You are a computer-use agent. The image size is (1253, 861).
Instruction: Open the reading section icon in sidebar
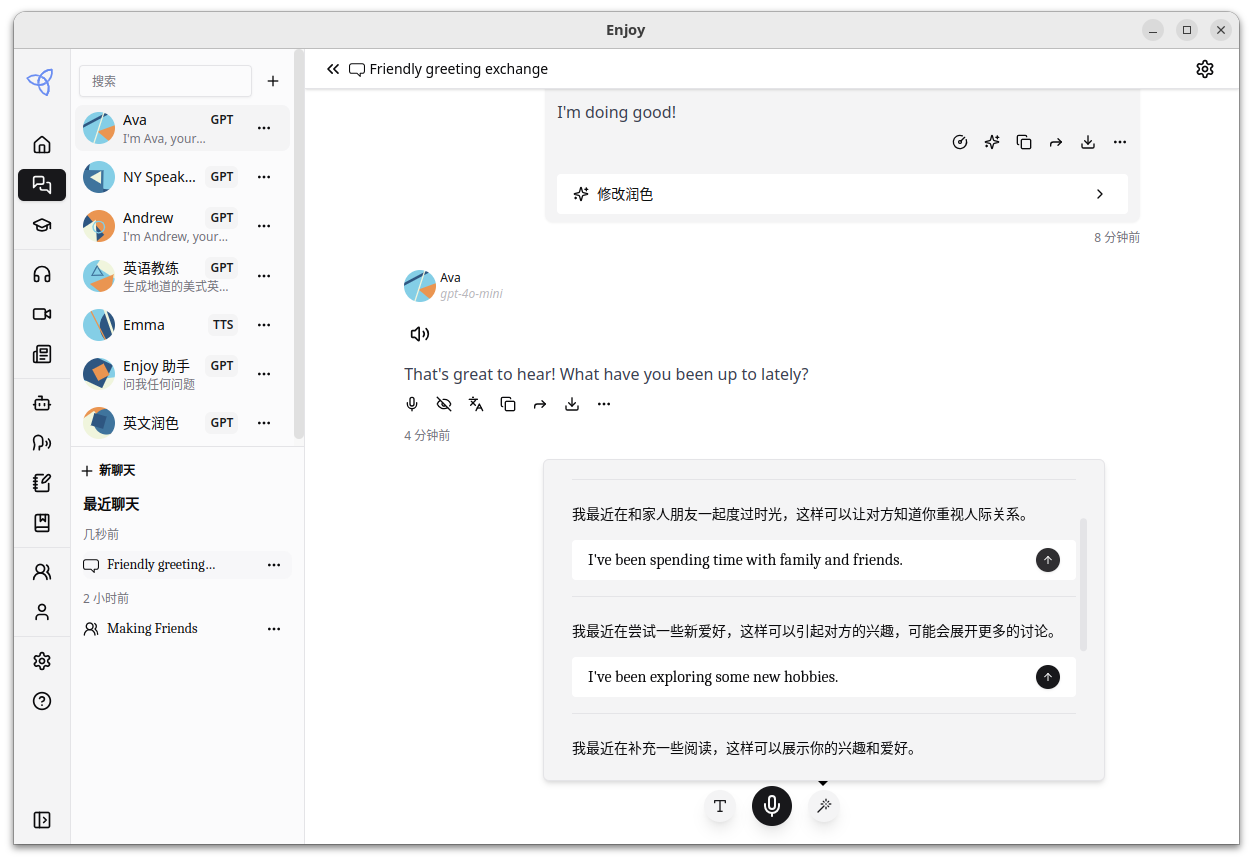[x=41, y=353]
